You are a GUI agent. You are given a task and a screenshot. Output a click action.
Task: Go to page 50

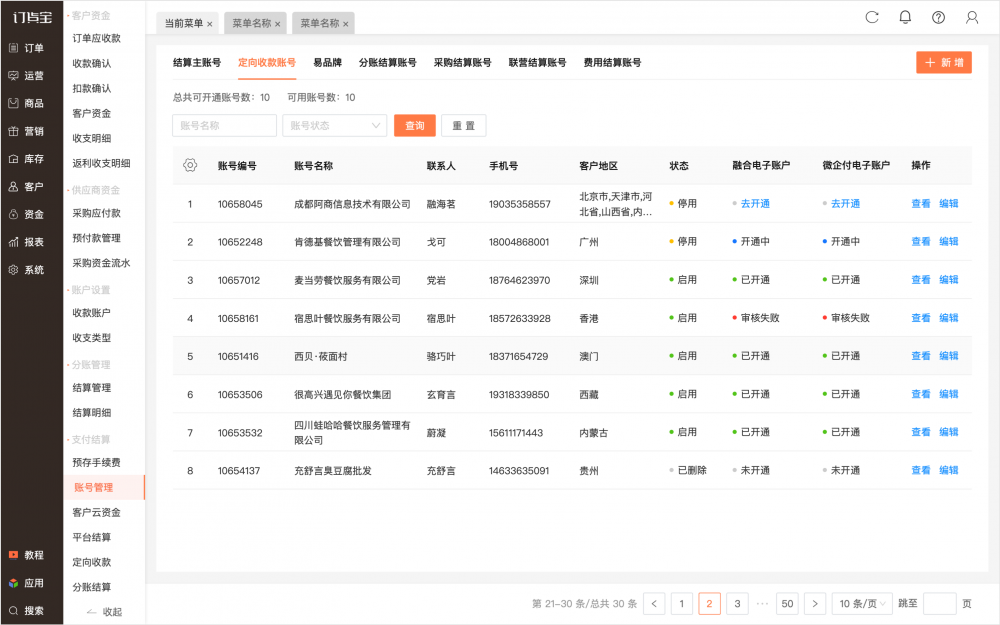coord(788,603)
